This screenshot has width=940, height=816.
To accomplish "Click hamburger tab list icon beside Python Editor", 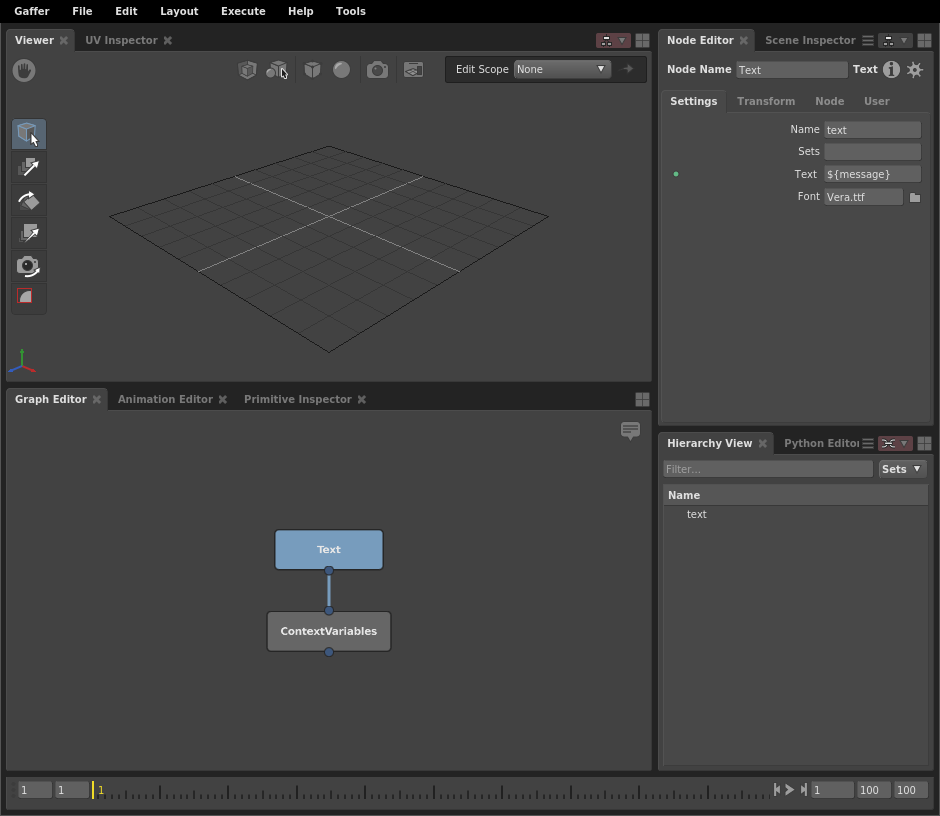I will tap(867, 443).
